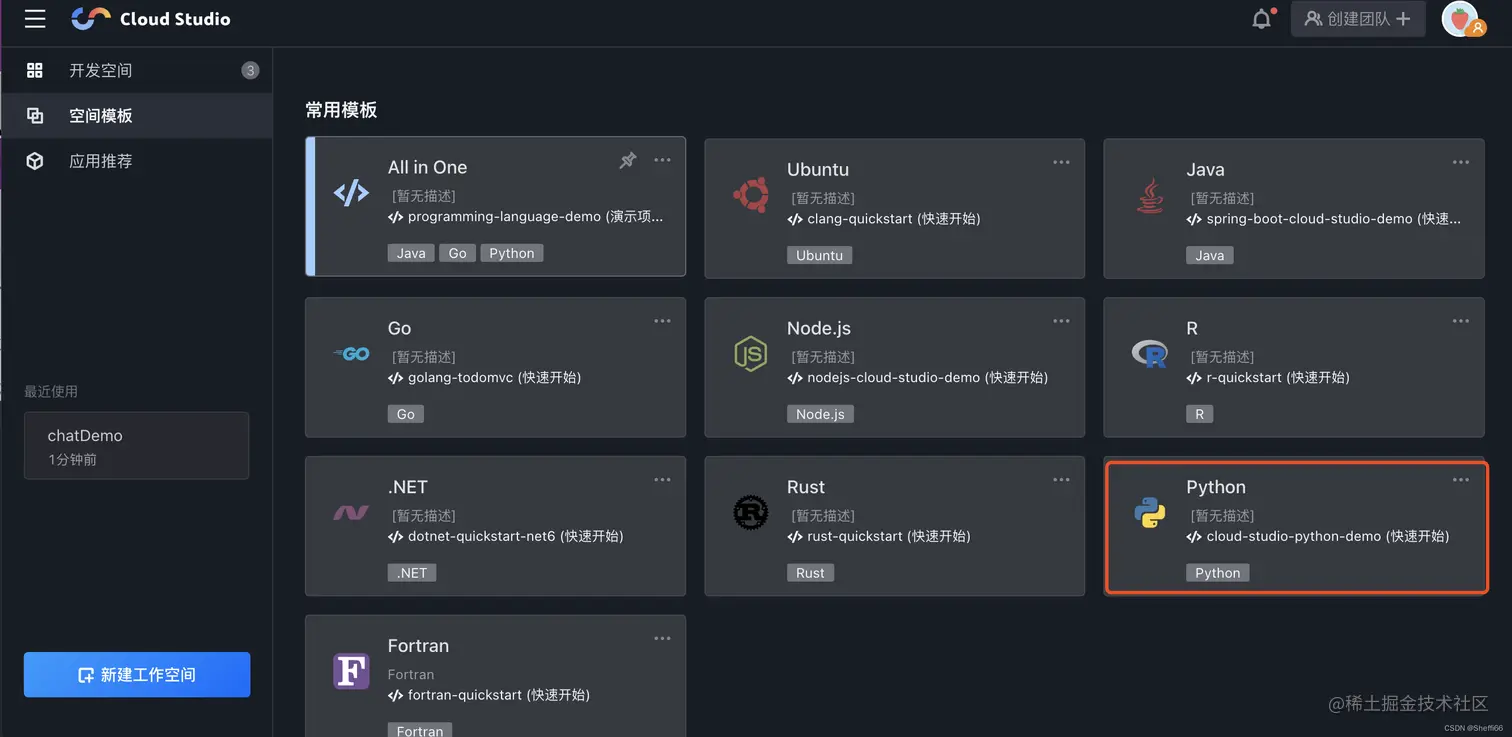Click the 创建团队 button
This screenshot has height=737, width=1512.
coord(1358,19)
